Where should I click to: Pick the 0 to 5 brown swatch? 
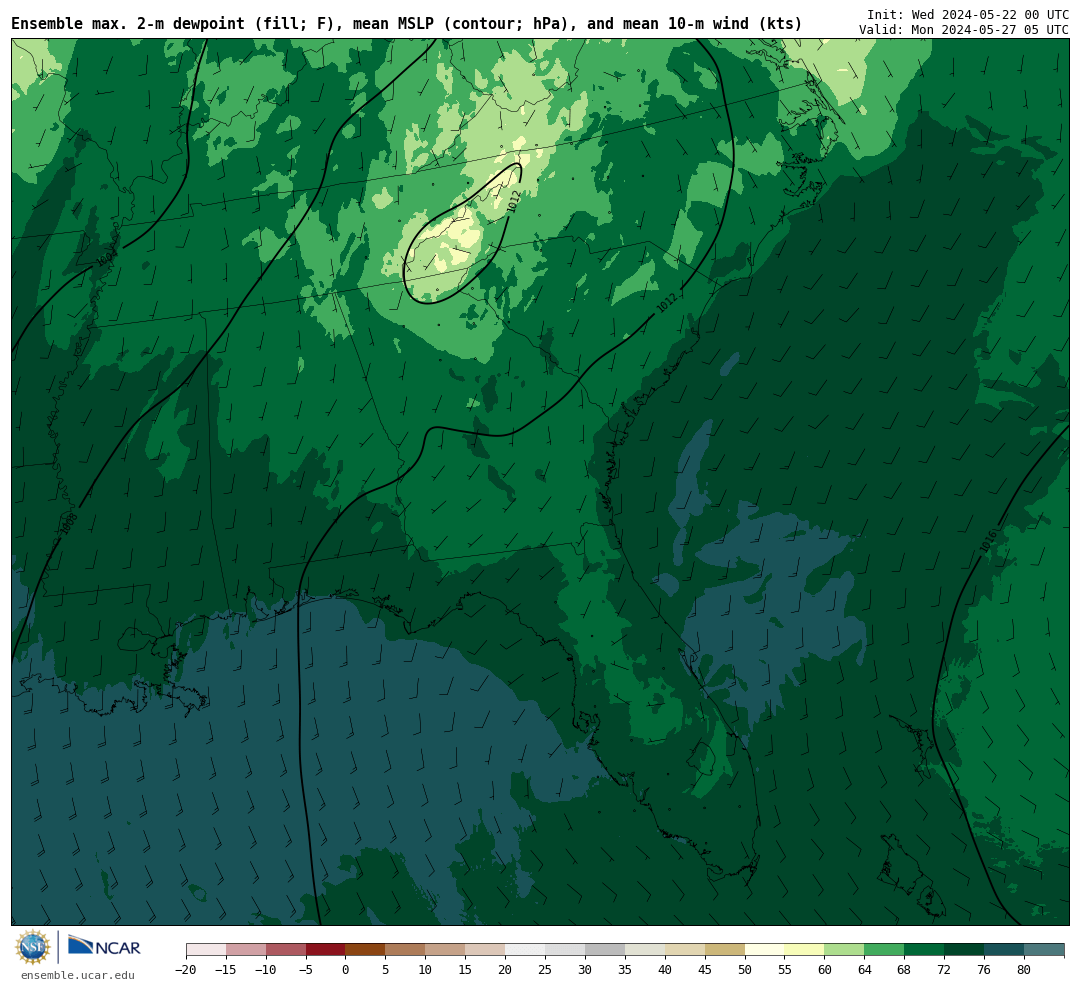[365, 950]
